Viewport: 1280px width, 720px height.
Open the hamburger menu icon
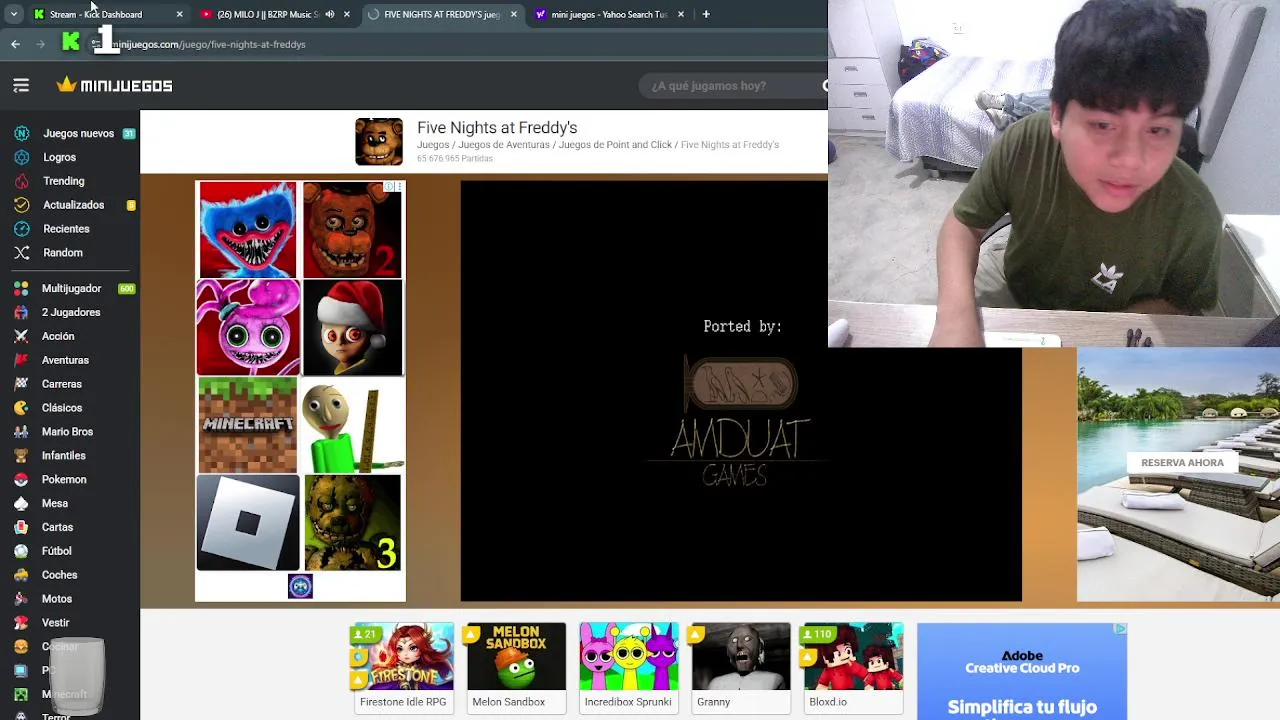21,86
